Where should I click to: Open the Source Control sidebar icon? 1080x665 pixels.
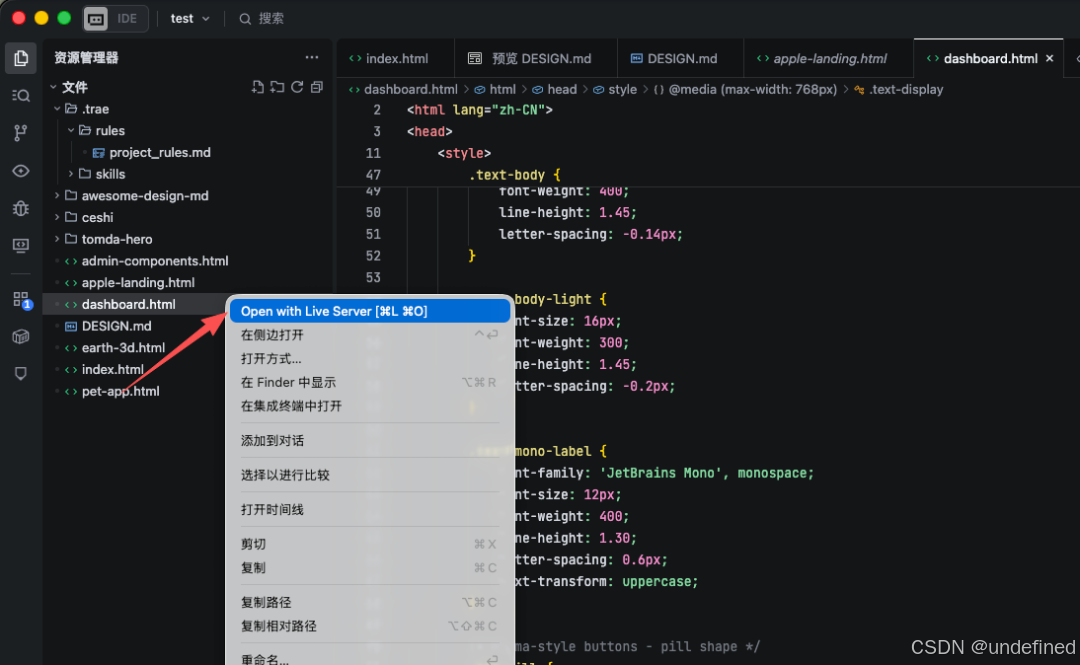(20, 132)
